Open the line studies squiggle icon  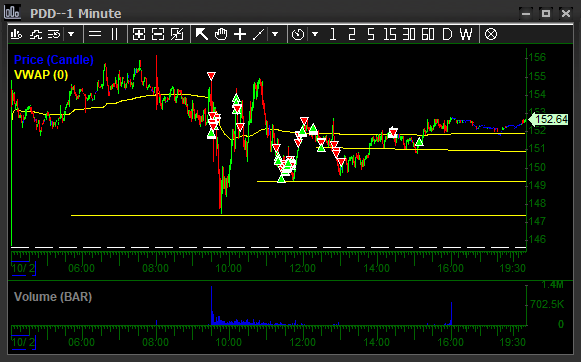(36, 34)
